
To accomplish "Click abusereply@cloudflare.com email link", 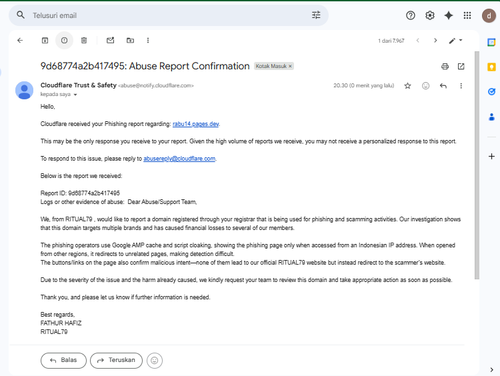I will pos(179,159).
